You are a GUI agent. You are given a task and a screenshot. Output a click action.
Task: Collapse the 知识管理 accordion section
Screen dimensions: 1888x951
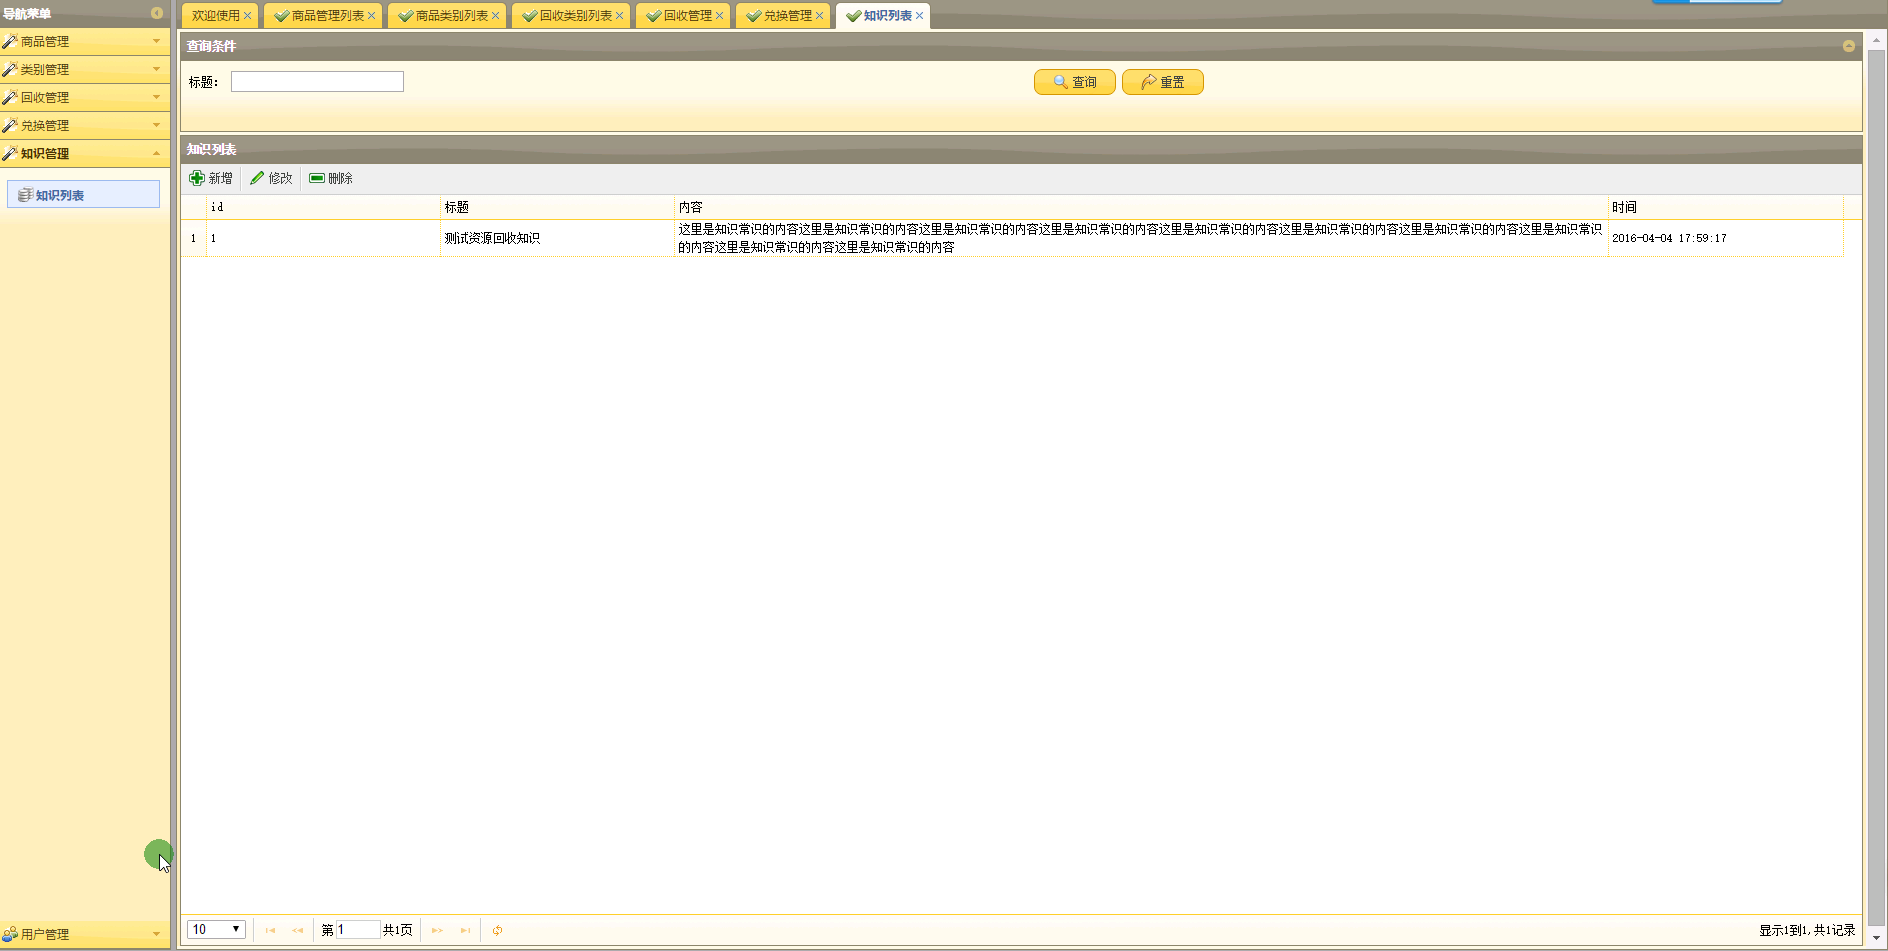tap(85, 153)
